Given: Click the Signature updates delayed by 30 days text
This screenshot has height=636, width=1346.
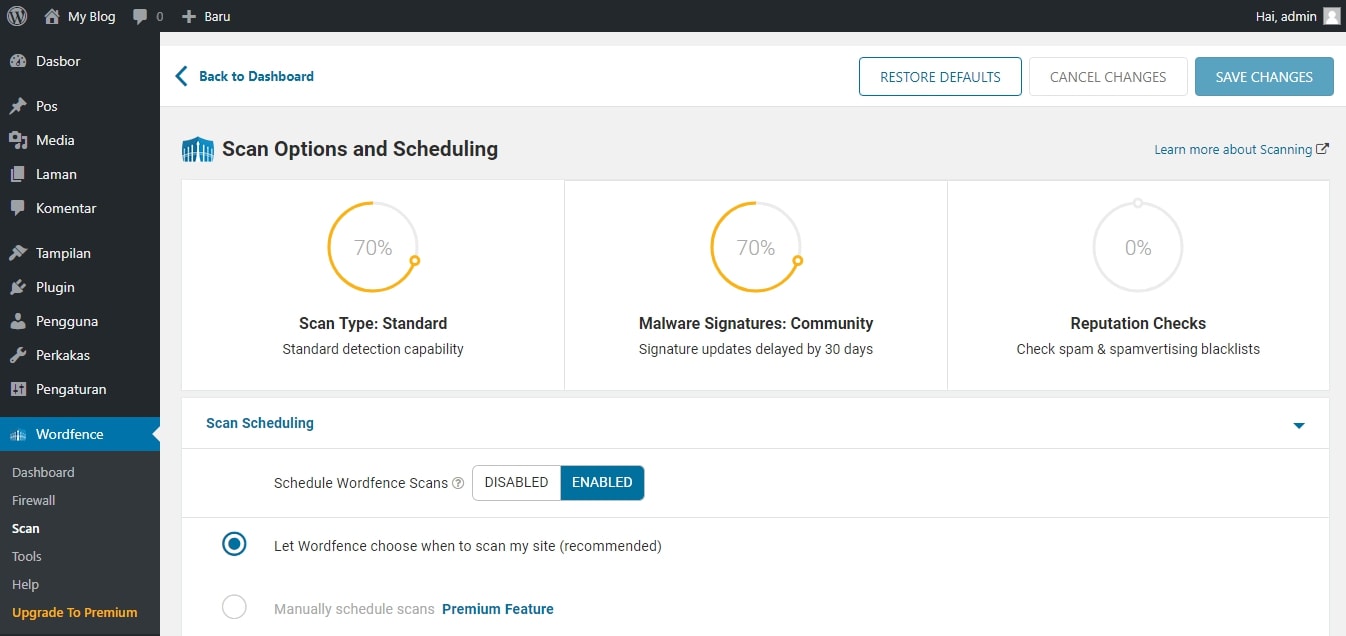Looking at the screenshot, I should (756, 349).
